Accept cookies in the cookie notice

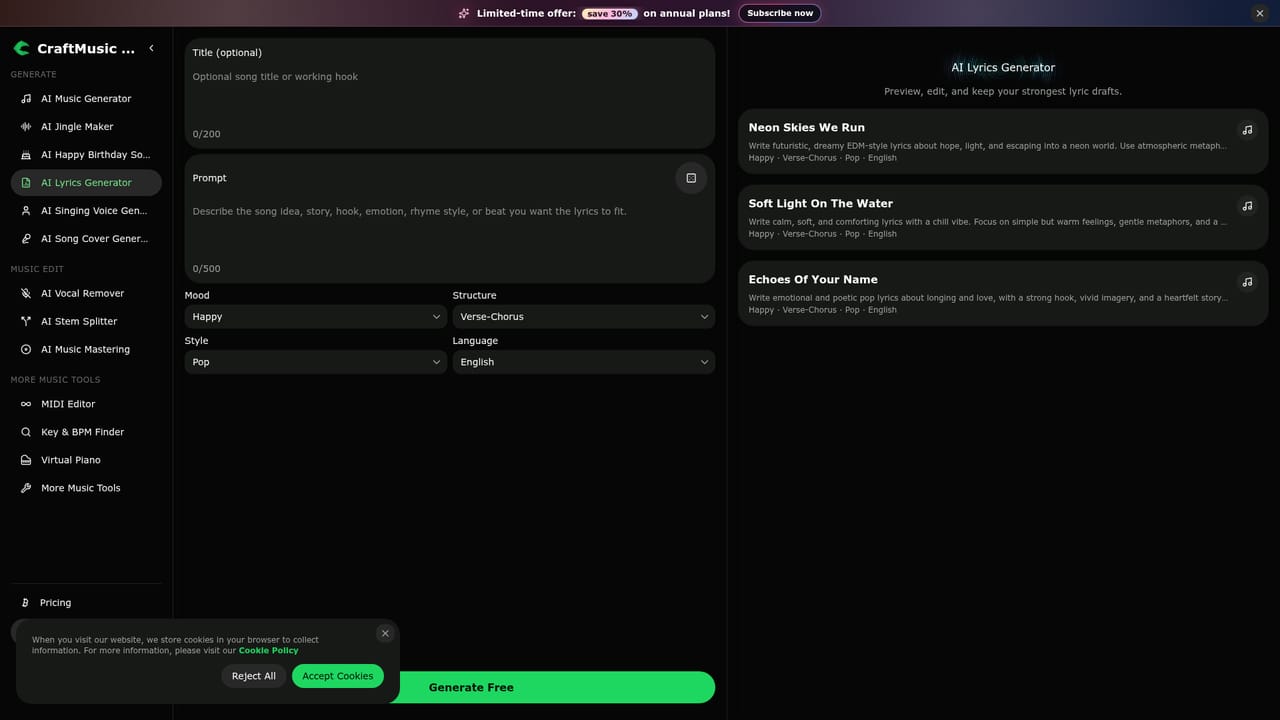pos(338,676)
